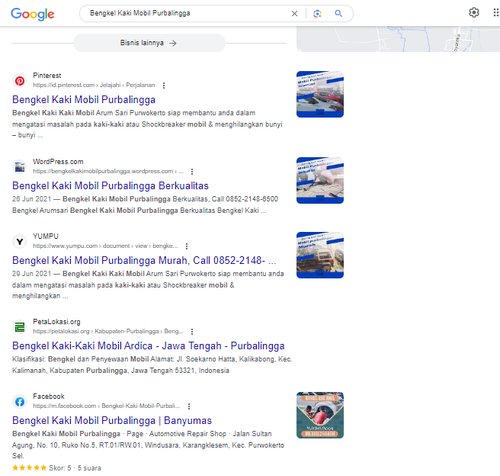
Task: Open three-dot menu for Facebook result
Action: 189,406
